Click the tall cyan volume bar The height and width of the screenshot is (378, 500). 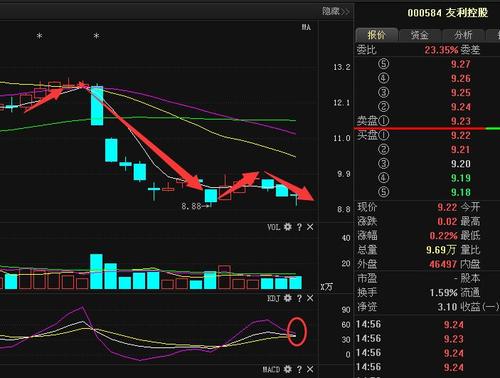(x=96, y=271)
